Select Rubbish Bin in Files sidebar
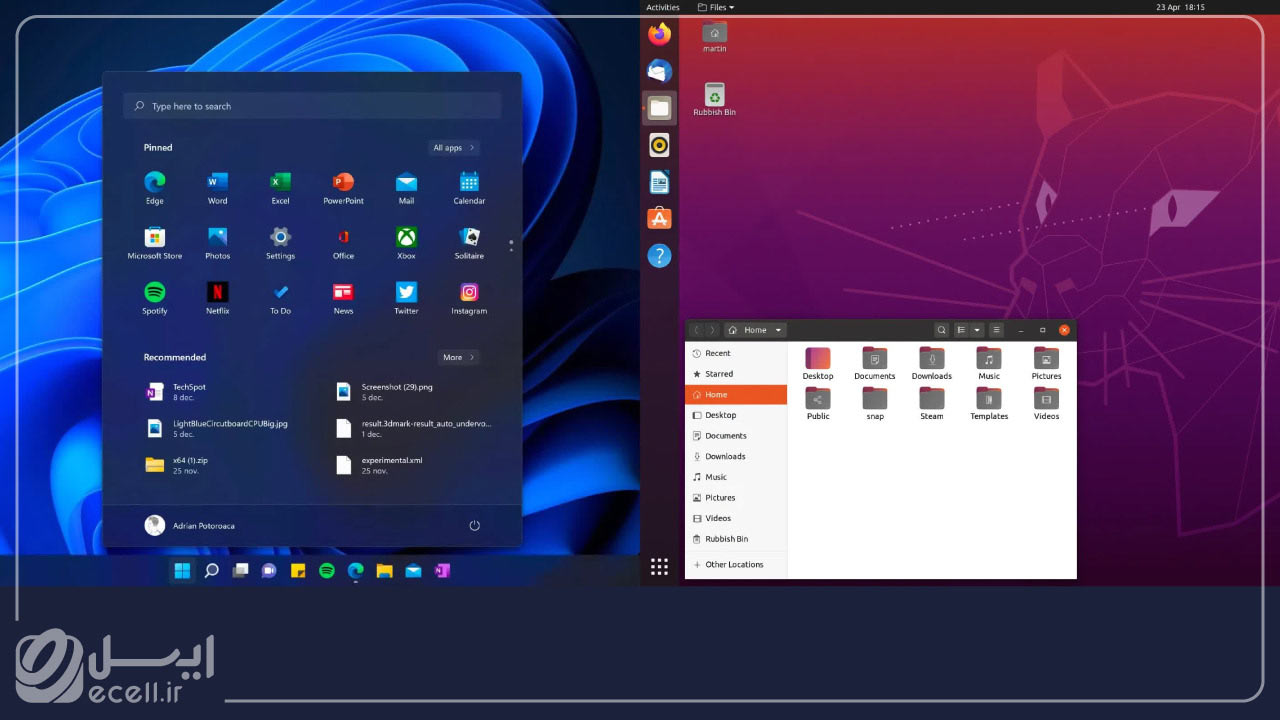Viewport: 1280px width, 720px height. pyautogui.click(x=736, y=539)
